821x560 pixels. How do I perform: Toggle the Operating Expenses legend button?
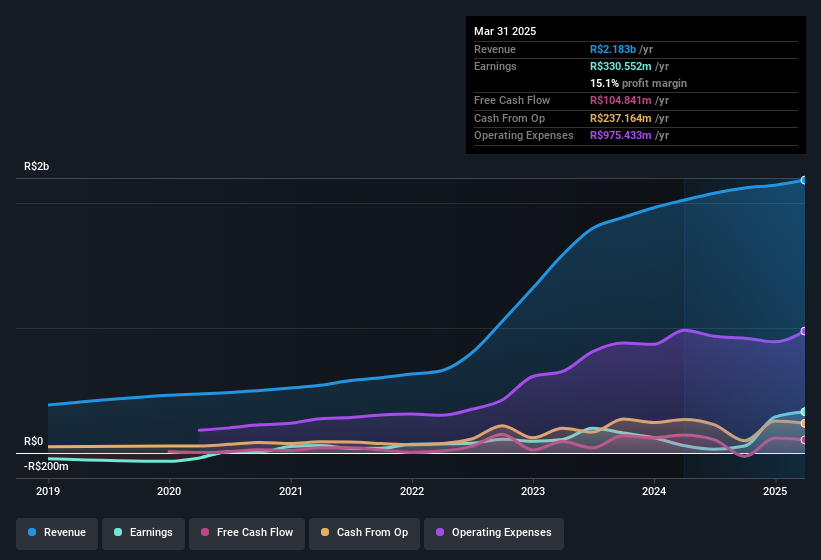(x=494, y=533)
